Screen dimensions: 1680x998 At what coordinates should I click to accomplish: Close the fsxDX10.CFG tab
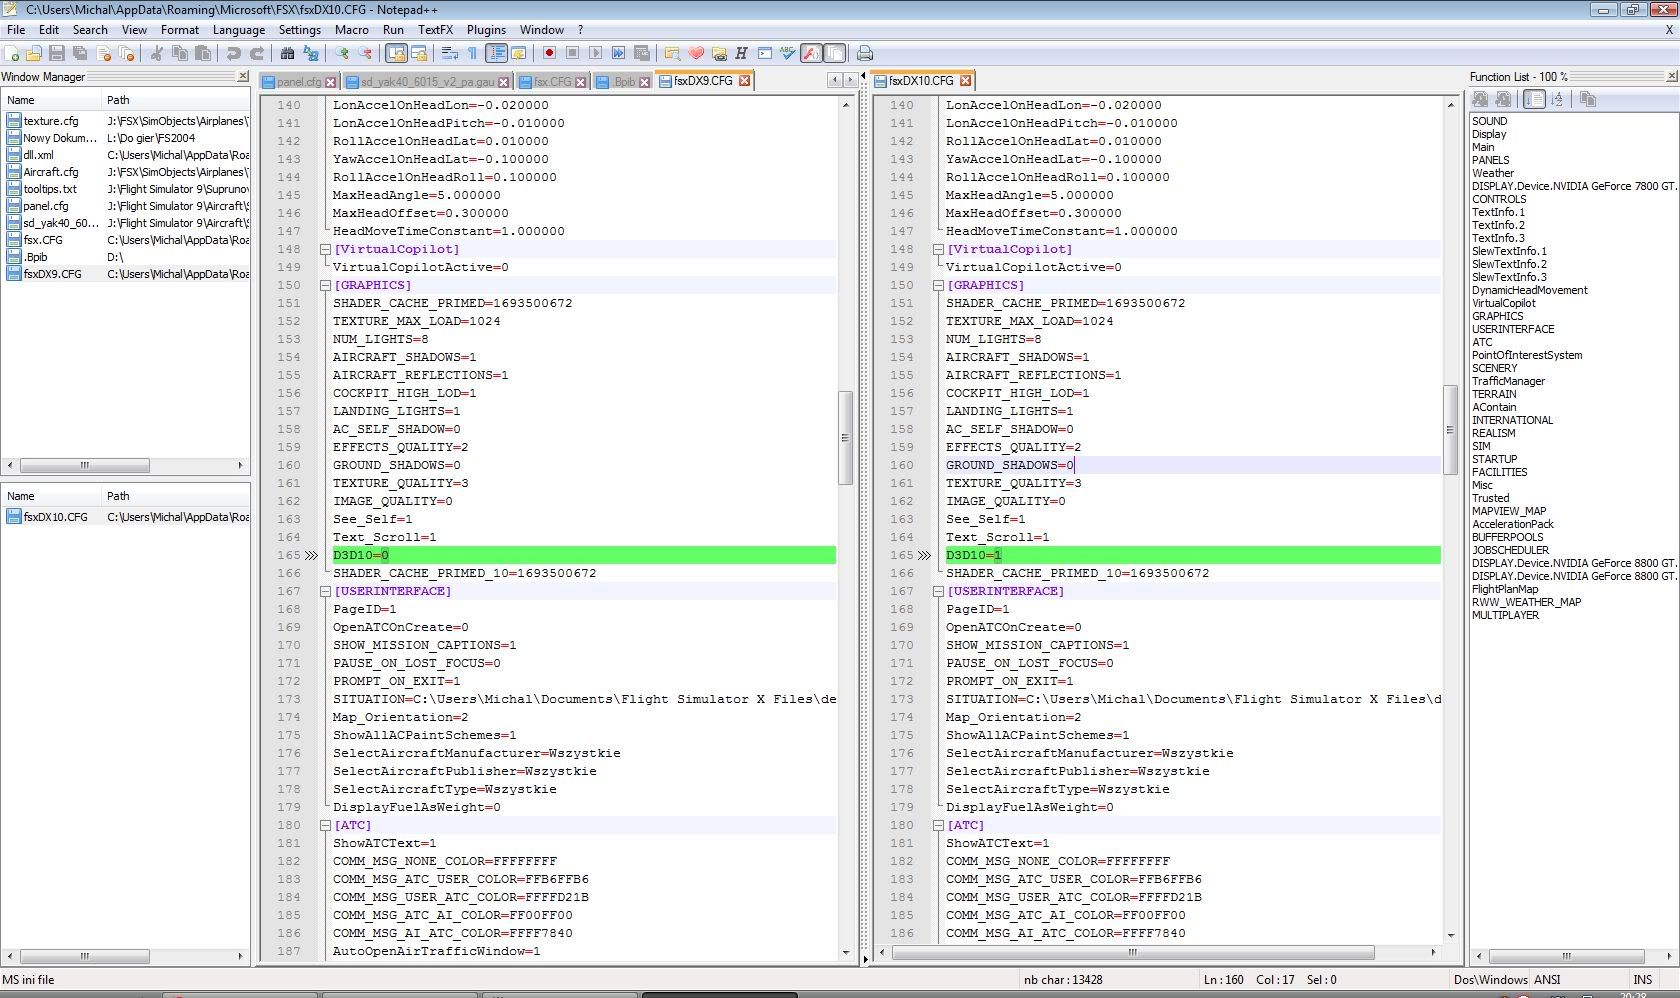point(965,81)
